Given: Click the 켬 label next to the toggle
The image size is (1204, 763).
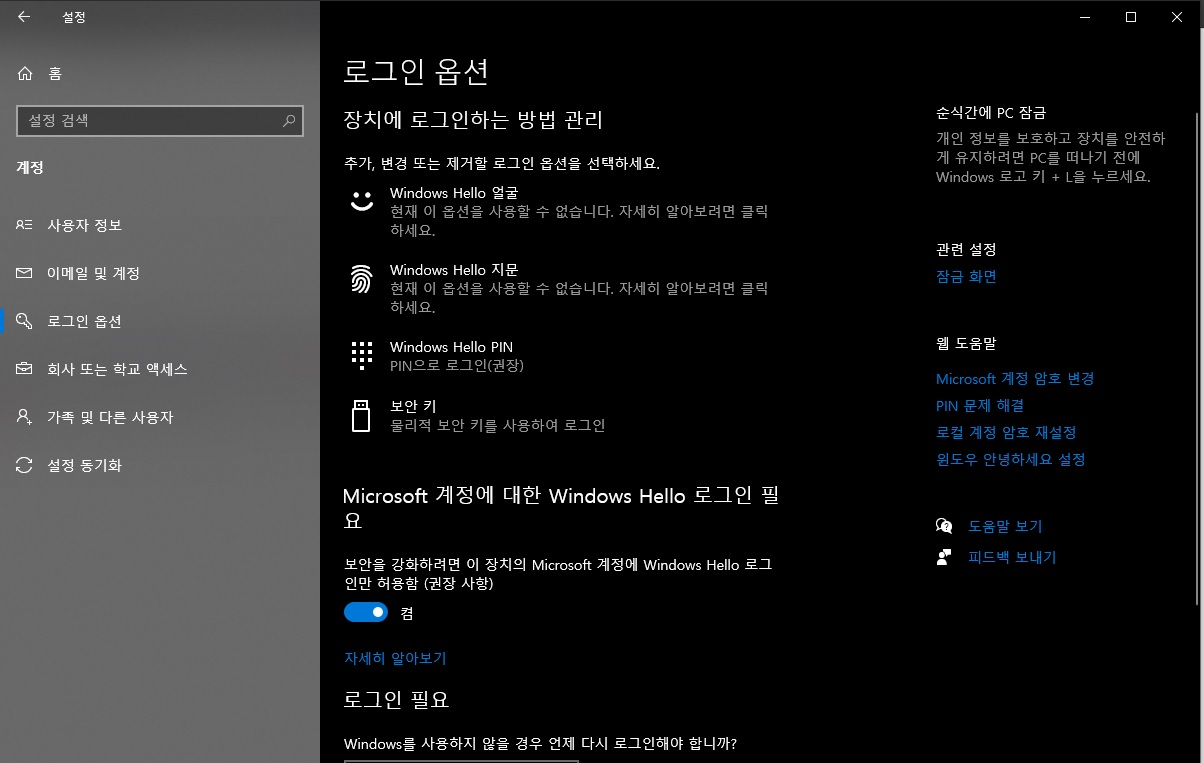Looking at the screenshot, I should pos(406,613).
